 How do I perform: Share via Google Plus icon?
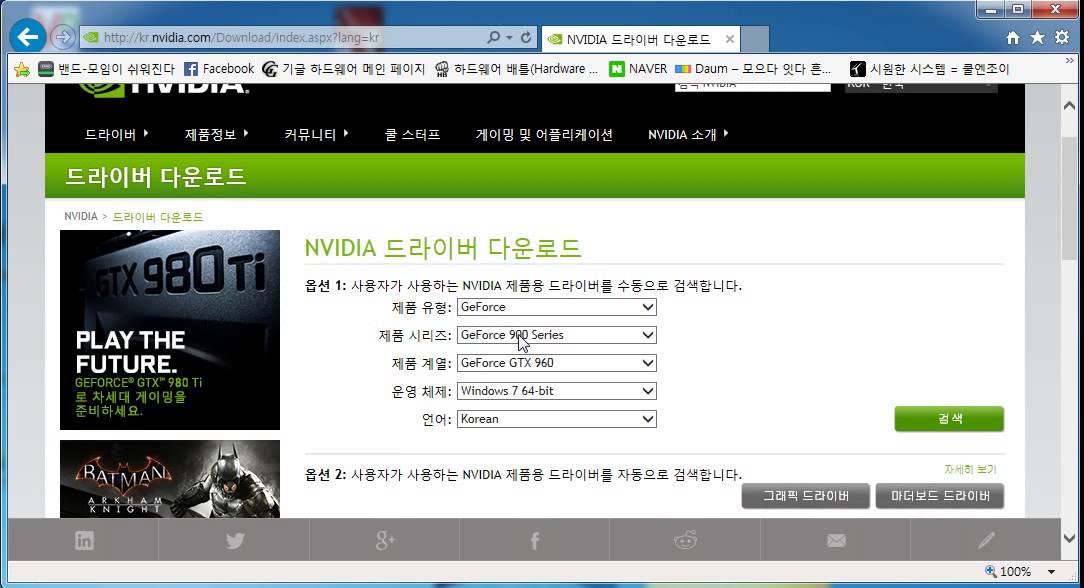click(384, 540)
